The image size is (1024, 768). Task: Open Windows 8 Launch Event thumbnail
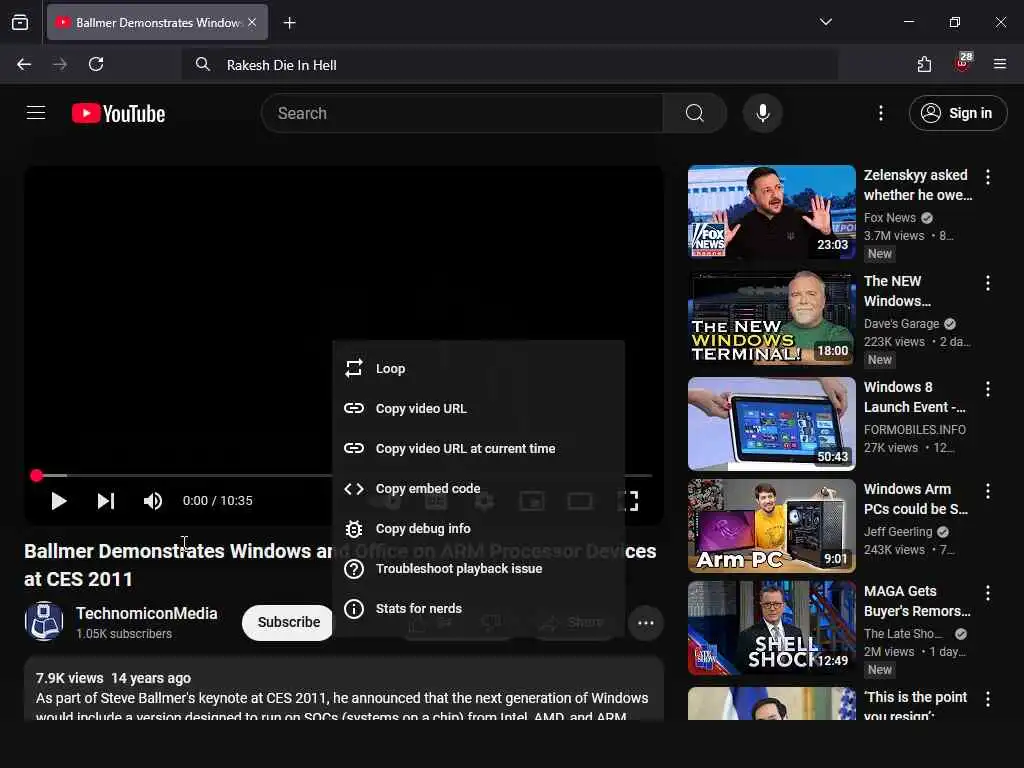[x=771, y=424]
